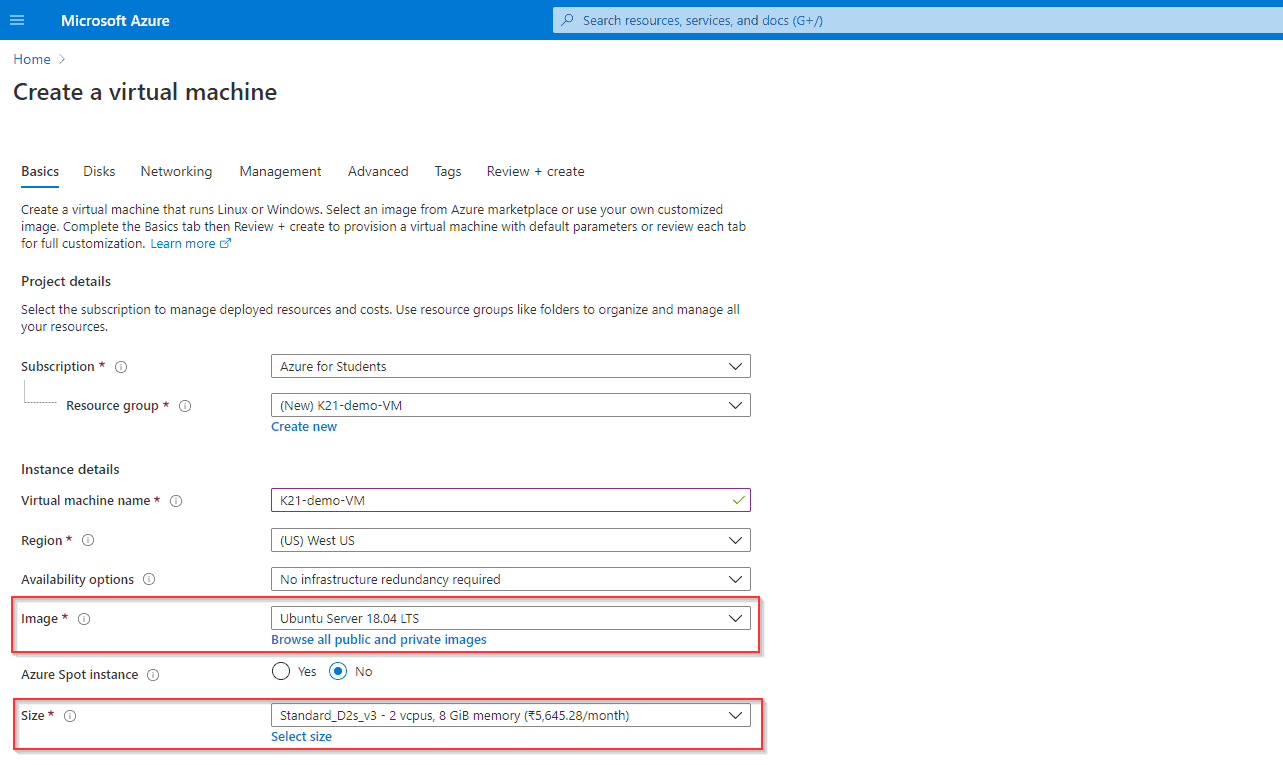Click the info icon beside Size

coord(67,715)
